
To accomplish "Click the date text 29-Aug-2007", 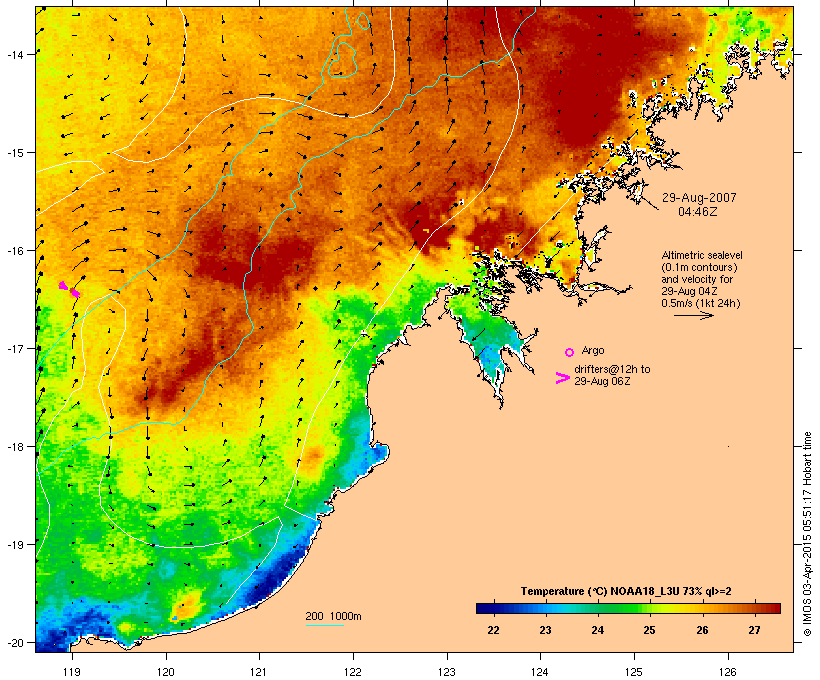I will (699, 198).
